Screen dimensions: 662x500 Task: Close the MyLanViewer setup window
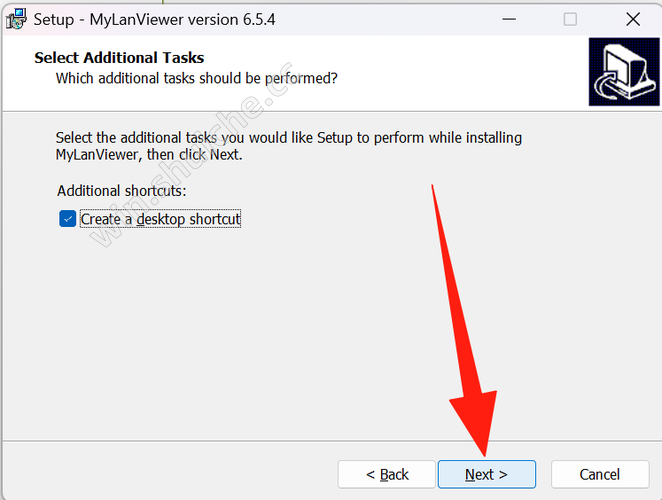click(x=633, y=19)
